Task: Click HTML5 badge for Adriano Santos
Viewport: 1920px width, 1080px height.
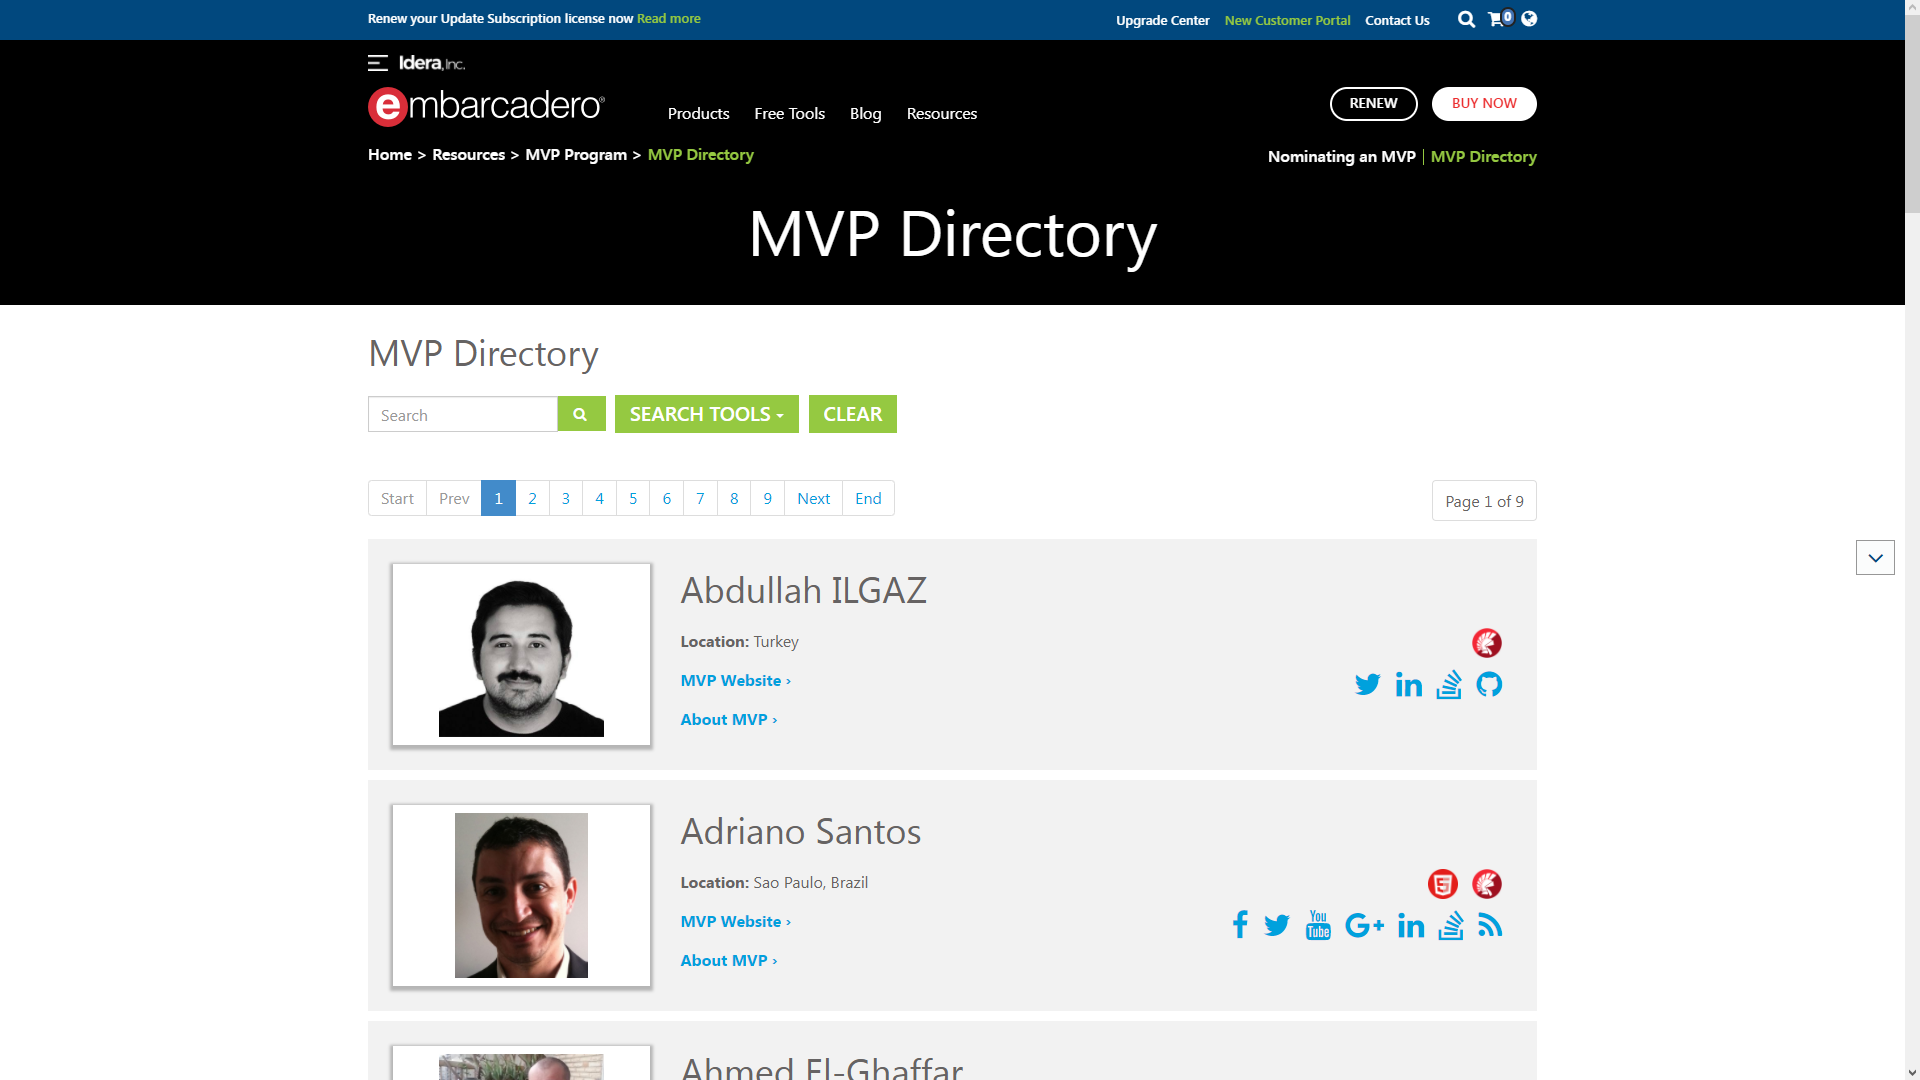Action: tap(1443, 884)
